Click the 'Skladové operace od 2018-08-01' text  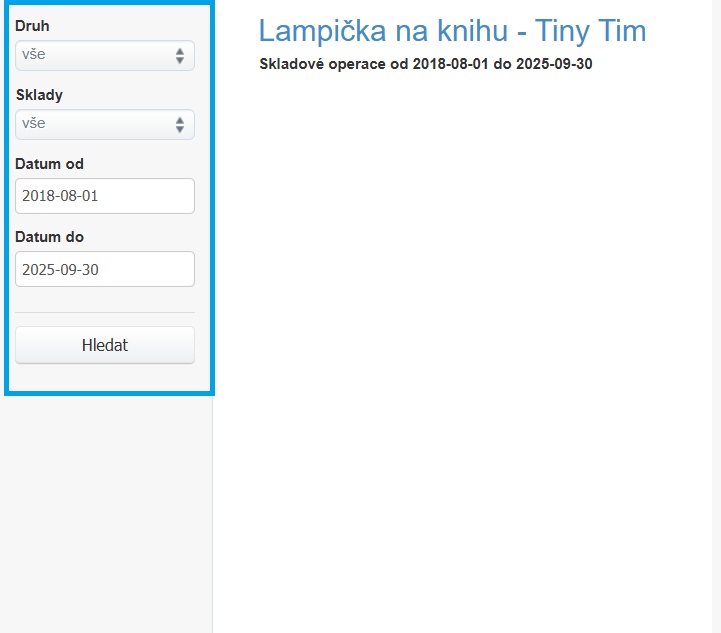pos(374,64)
